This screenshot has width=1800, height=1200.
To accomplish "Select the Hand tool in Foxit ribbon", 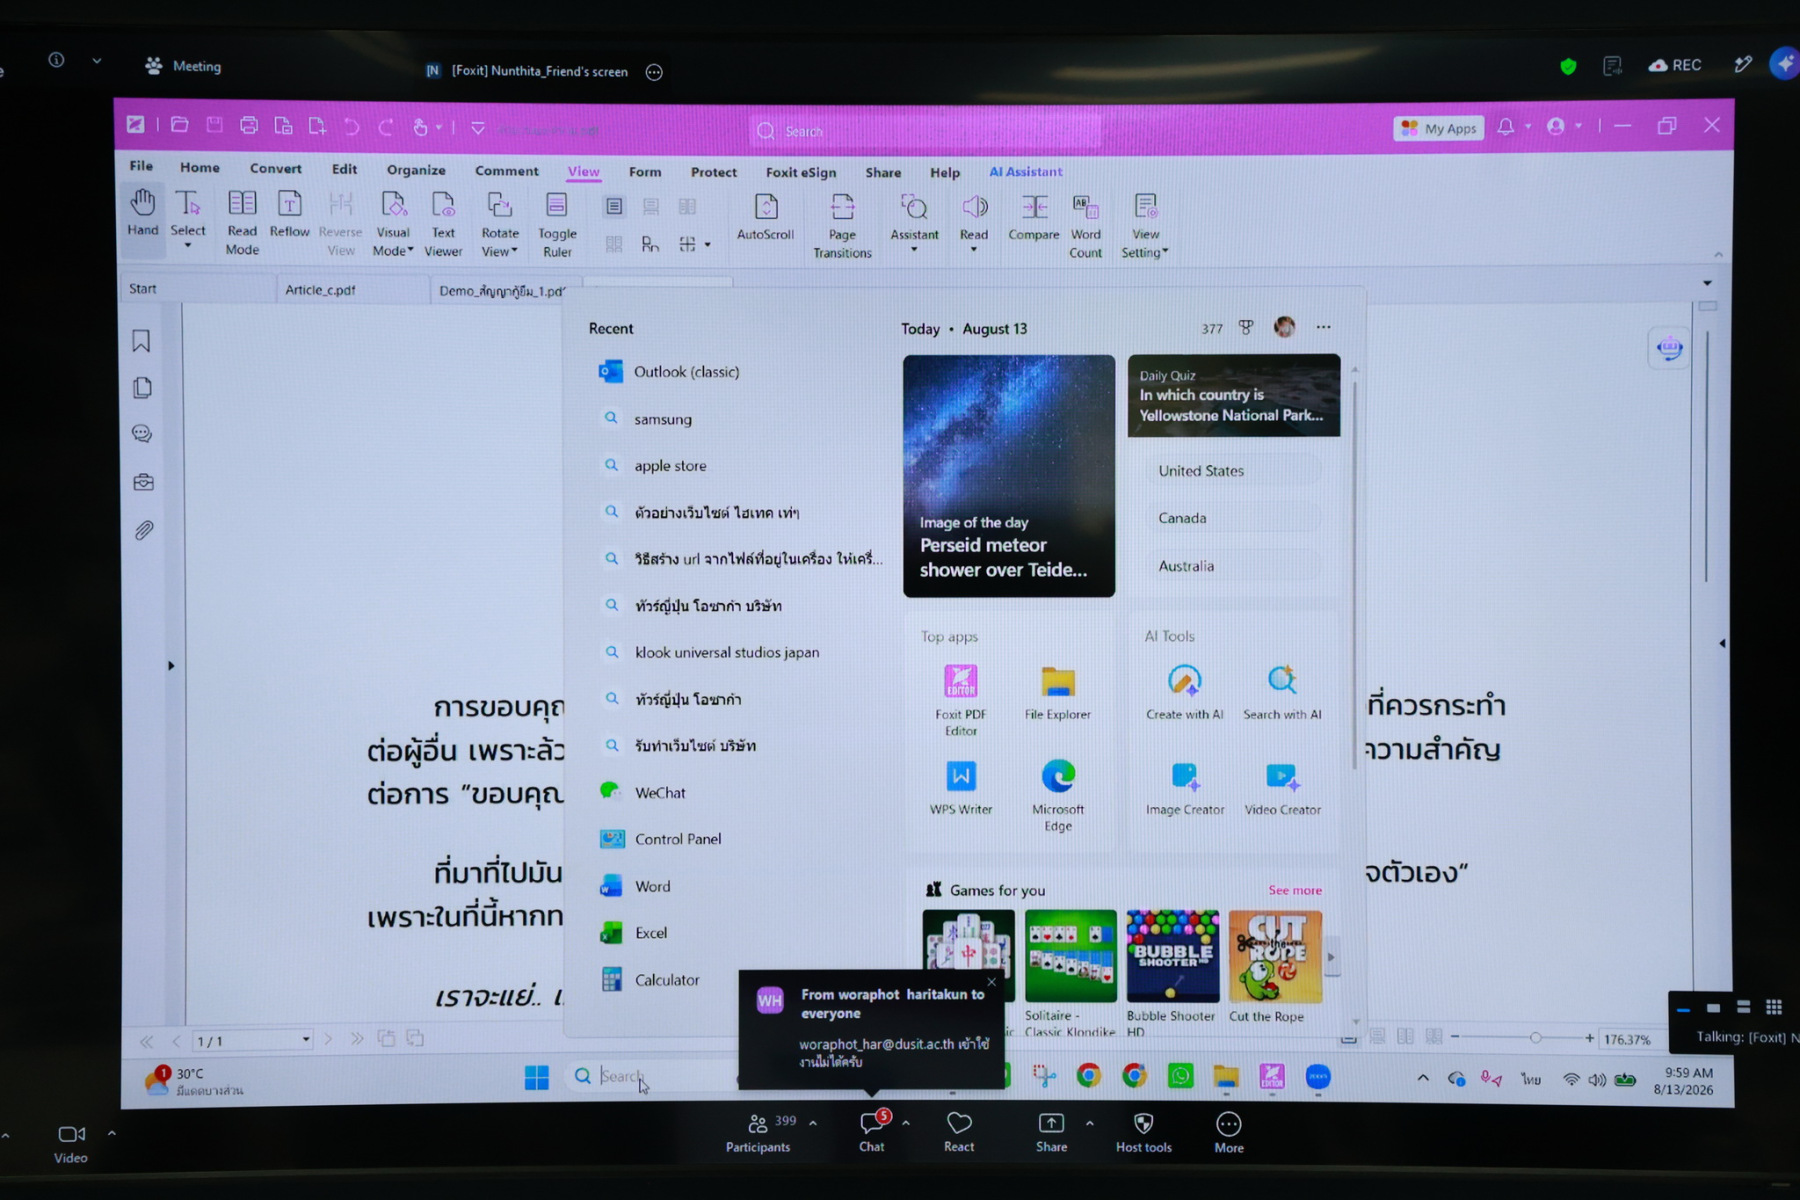I will click(x=142, y=212).
